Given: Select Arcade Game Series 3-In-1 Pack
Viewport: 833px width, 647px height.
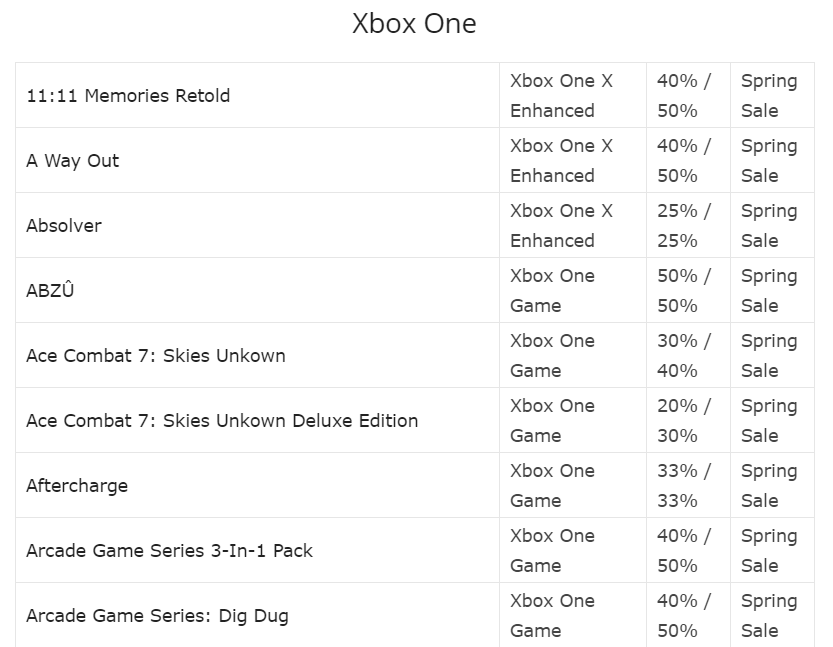Looking at the screenshot, I should click(x=169, y=551).
